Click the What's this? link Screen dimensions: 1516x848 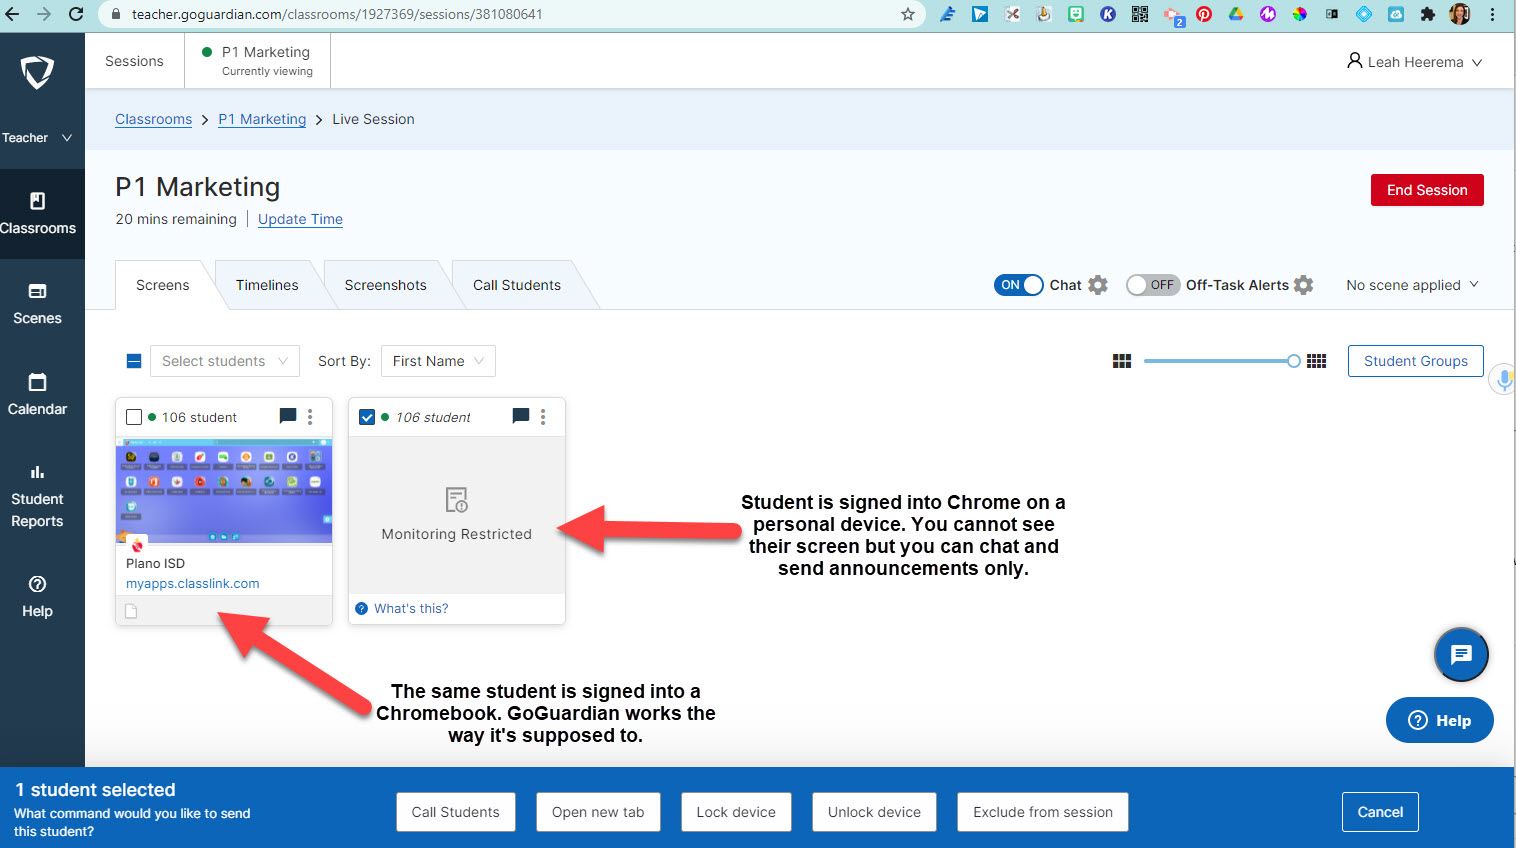[411, 608]
